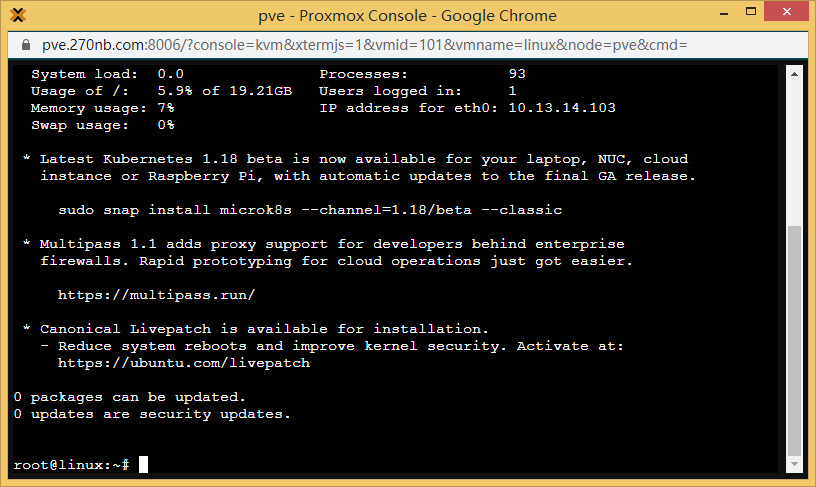Image resolution: width=816 pixels, height=487 pixels.
Task: Click the sudo snap install microk8s command
Action: pyautogui.click(x=310, y=210)
